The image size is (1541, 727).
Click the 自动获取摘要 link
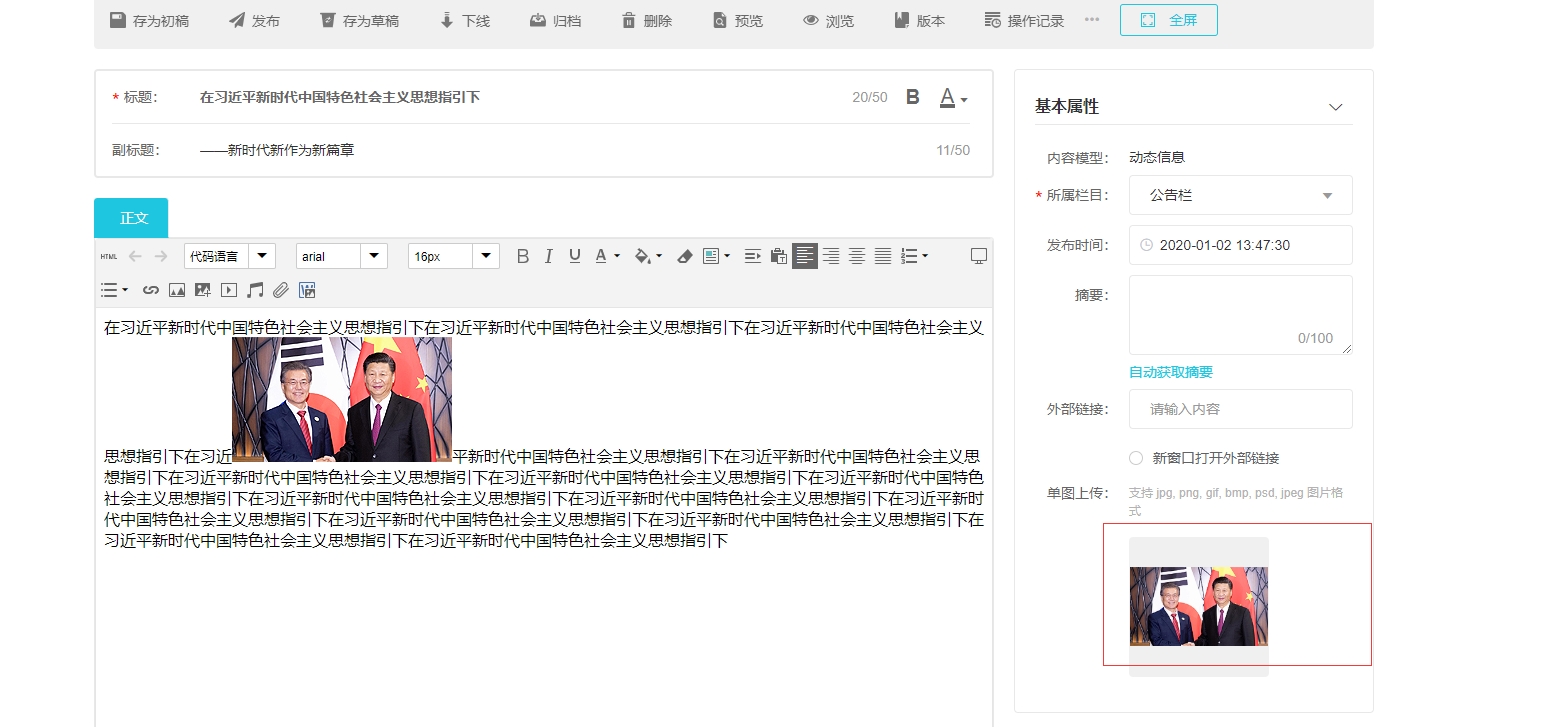point(1171,372)
